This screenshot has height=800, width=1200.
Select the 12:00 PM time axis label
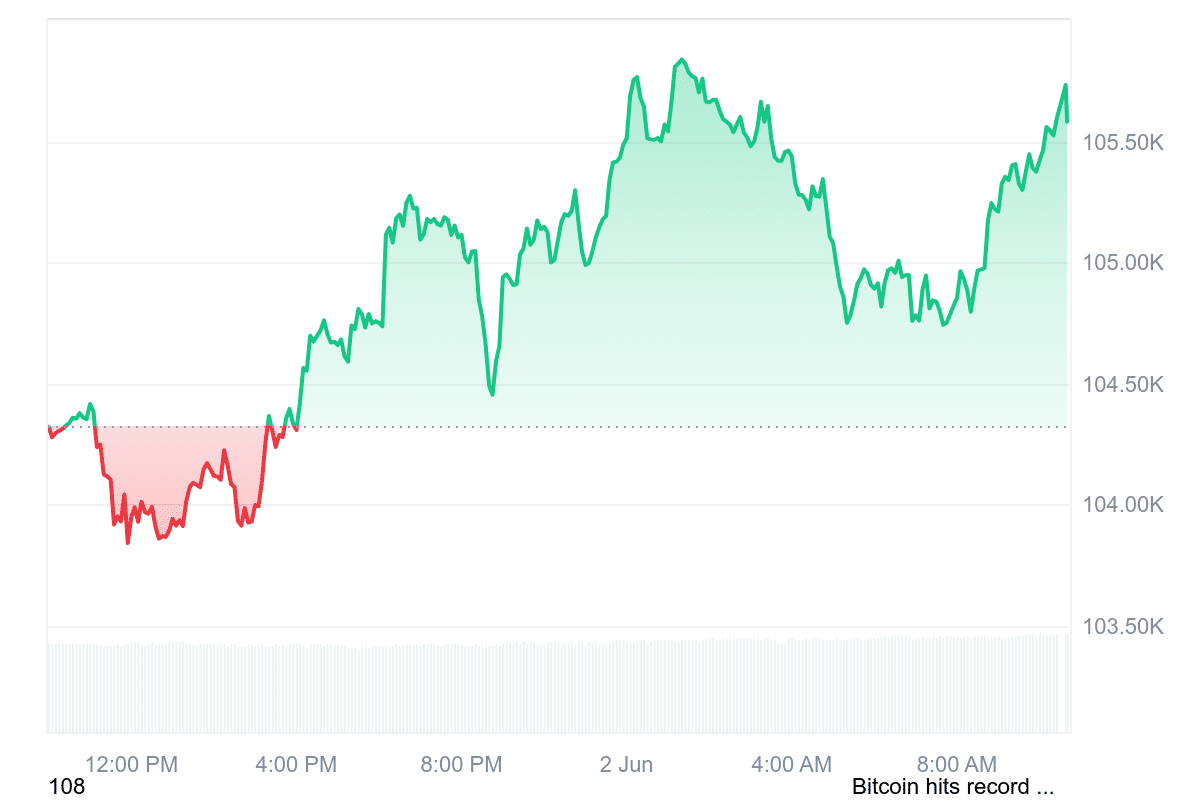(131, 765)
